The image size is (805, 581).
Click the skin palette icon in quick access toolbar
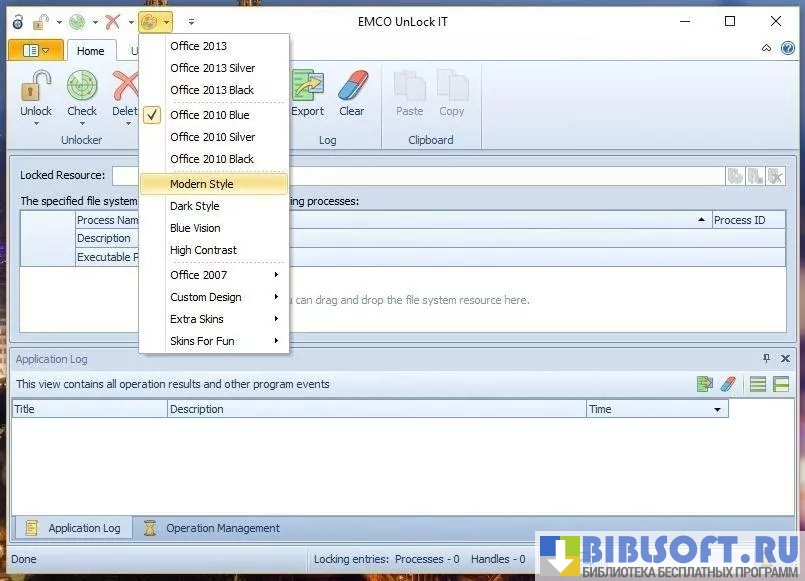[149, 21]
